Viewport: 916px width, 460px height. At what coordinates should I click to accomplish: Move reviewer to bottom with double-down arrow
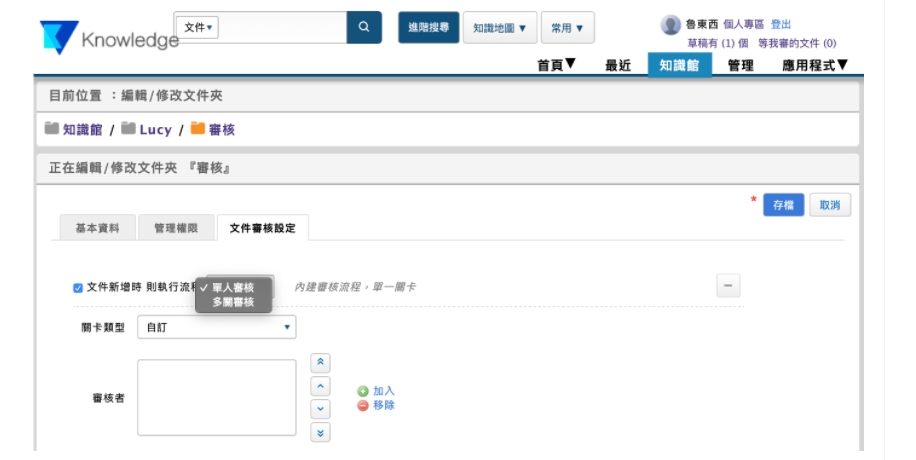point(320,432)
